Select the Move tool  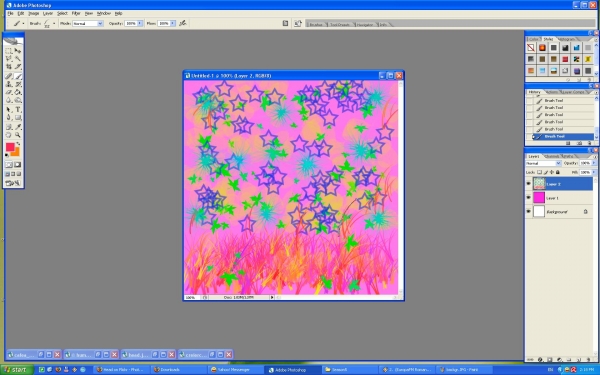coord(18,51)
